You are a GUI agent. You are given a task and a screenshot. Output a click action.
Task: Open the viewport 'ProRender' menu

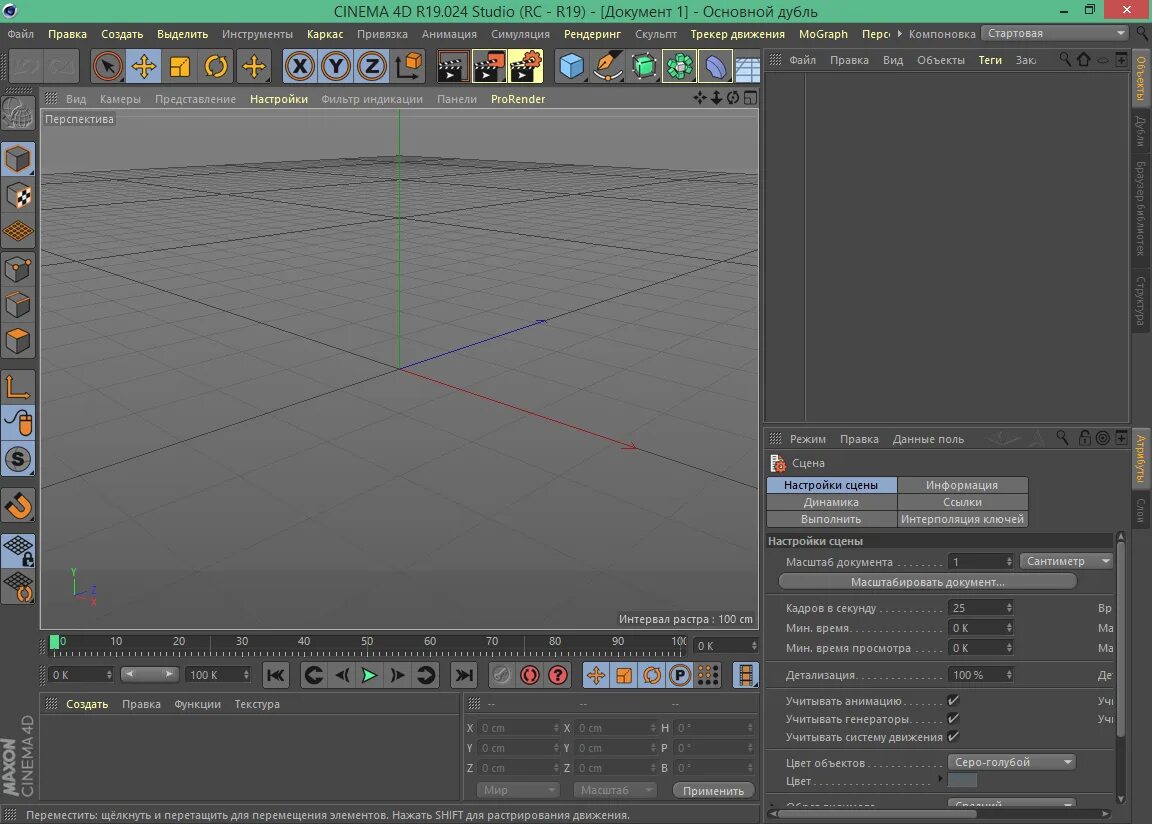(x=518, y=99)
